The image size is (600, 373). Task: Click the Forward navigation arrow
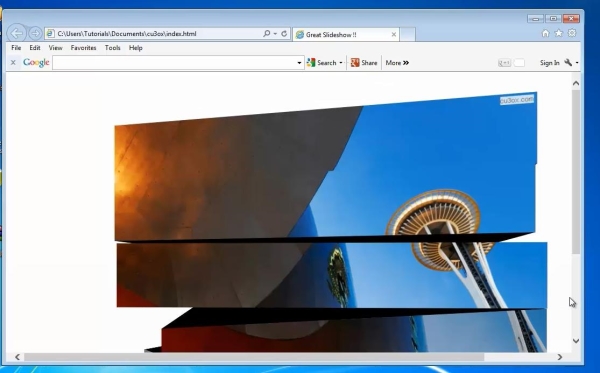[35, 34]
